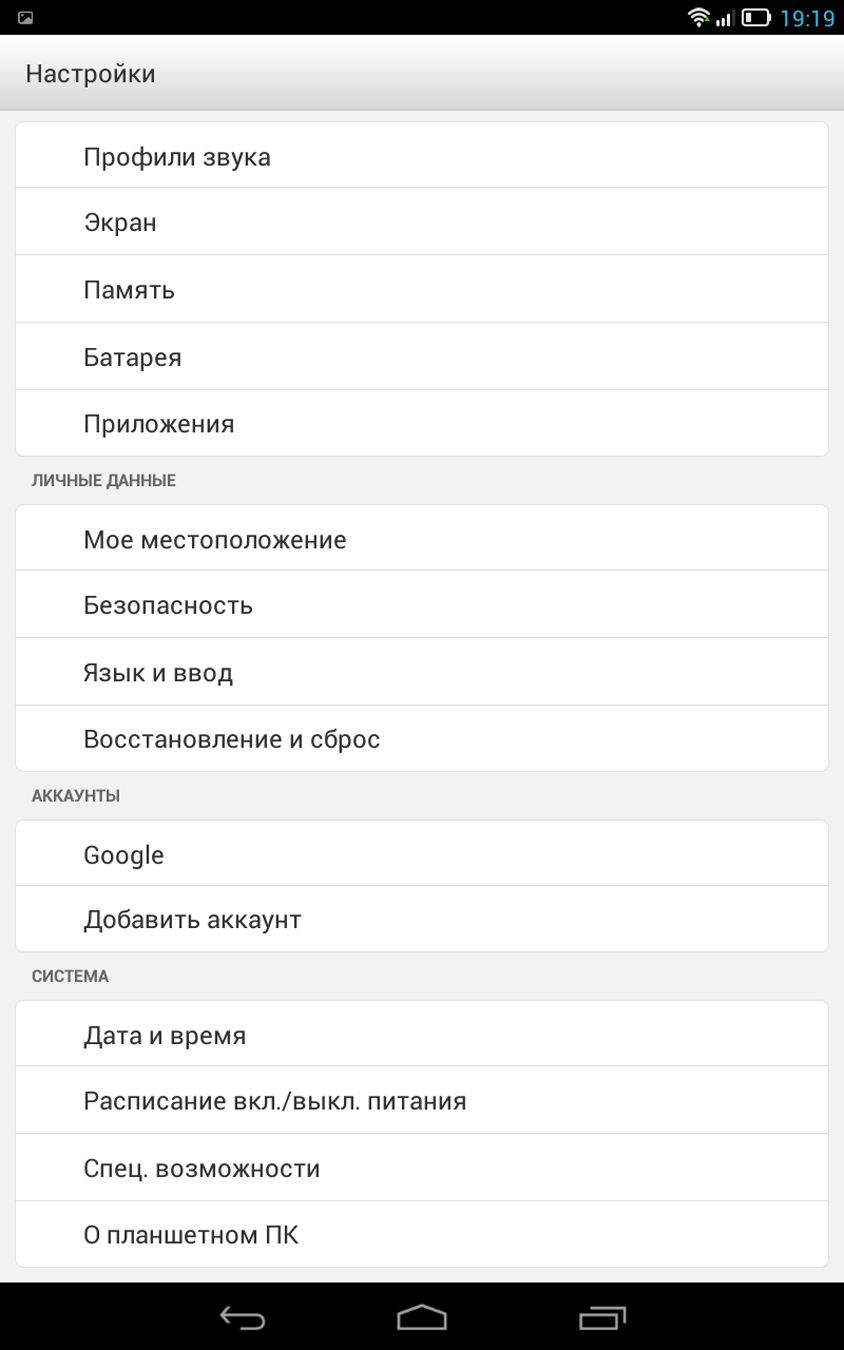Open Восстановление и сброс
The image size is (844, 1350).
[x=422, y=739]
